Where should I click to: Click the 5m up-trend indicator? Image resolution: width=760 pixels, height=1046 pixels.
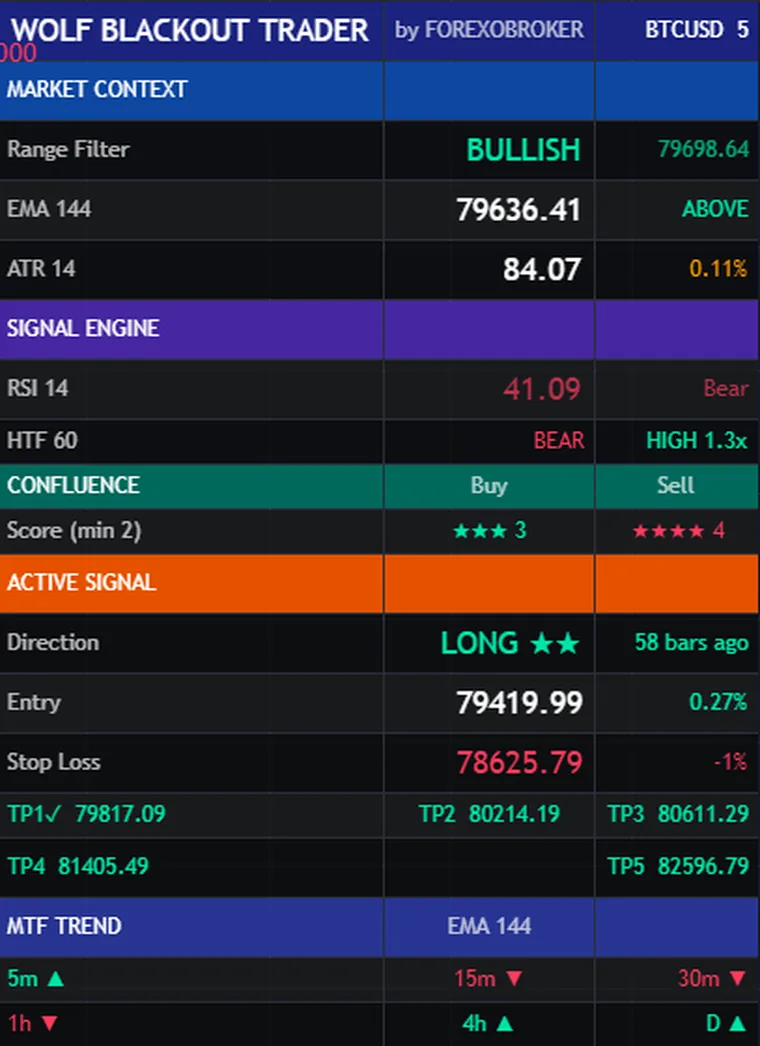(x=35, y=979)
